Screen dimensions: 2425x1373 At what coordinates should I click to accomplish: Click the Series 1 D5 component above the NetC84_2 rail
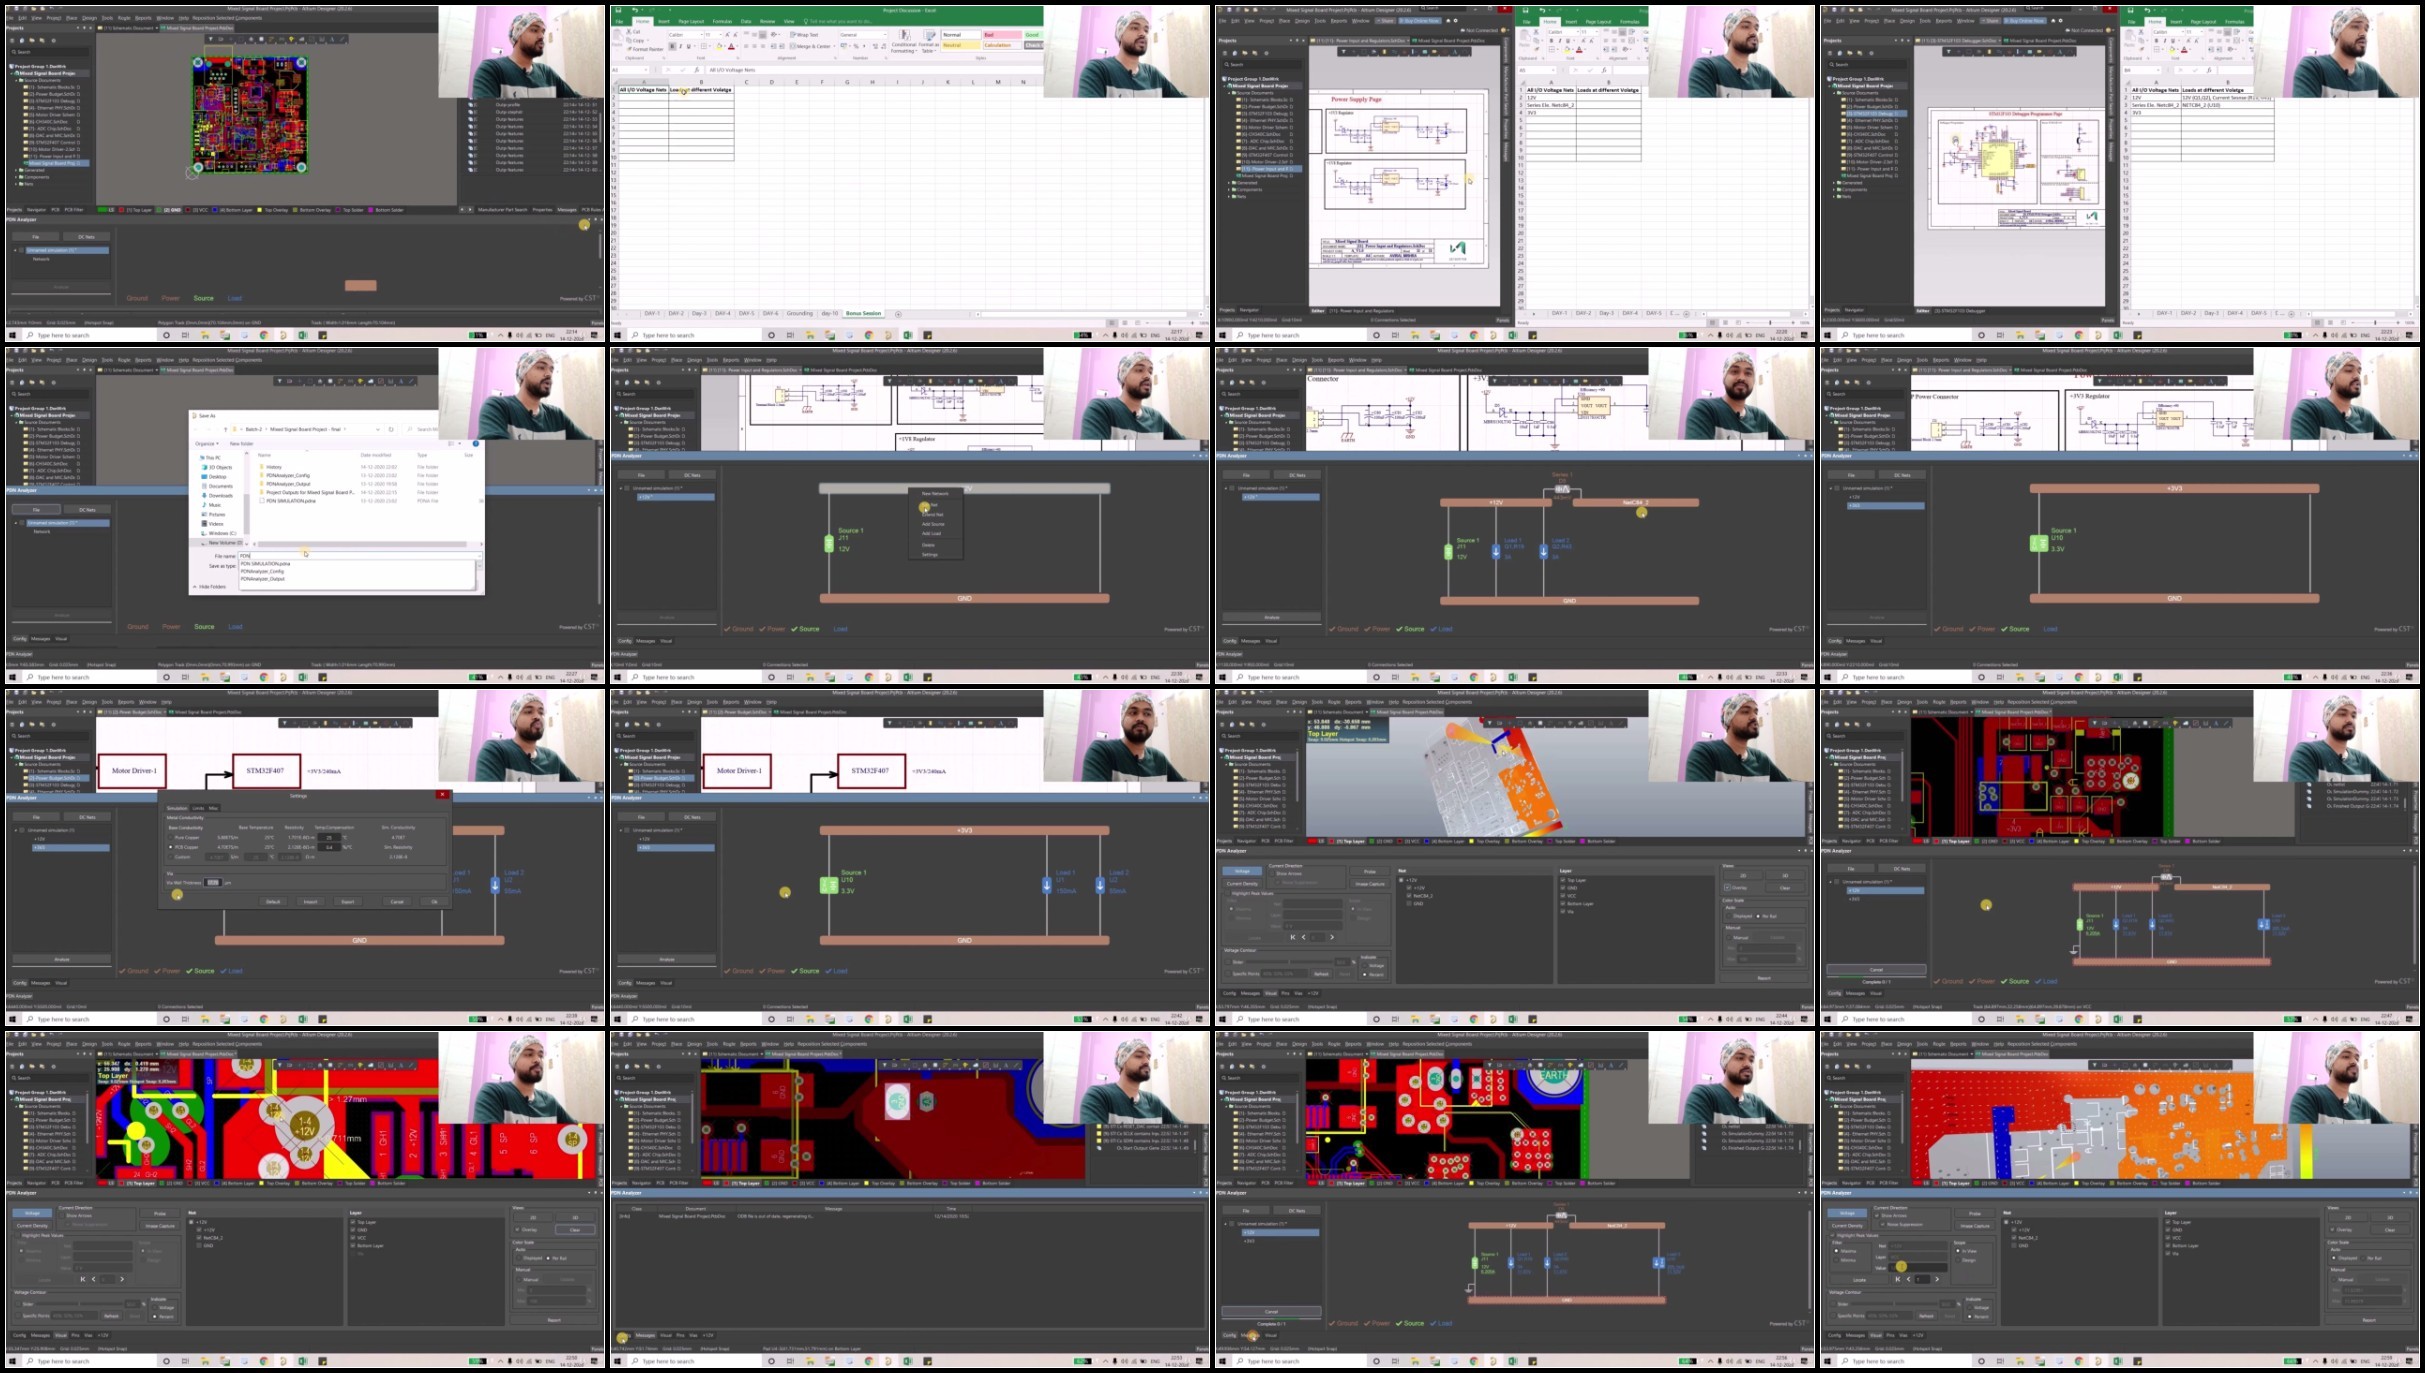click(1562, 489)
